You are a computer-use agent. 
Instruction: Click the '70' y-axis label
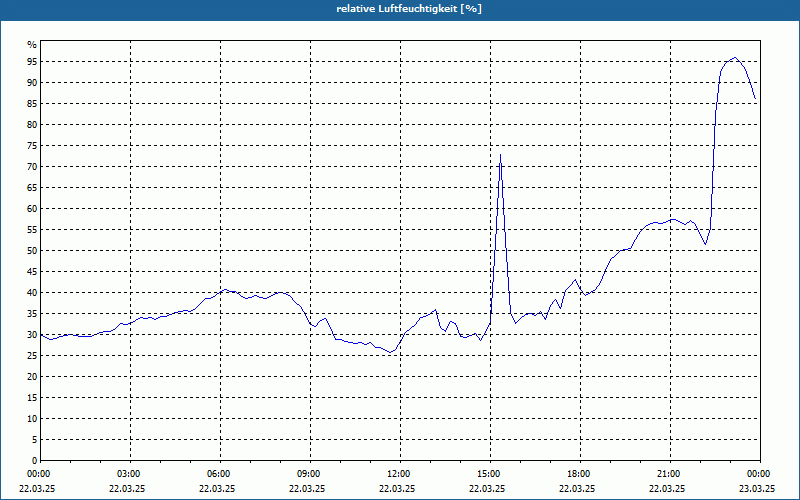[x=32, y=167]
